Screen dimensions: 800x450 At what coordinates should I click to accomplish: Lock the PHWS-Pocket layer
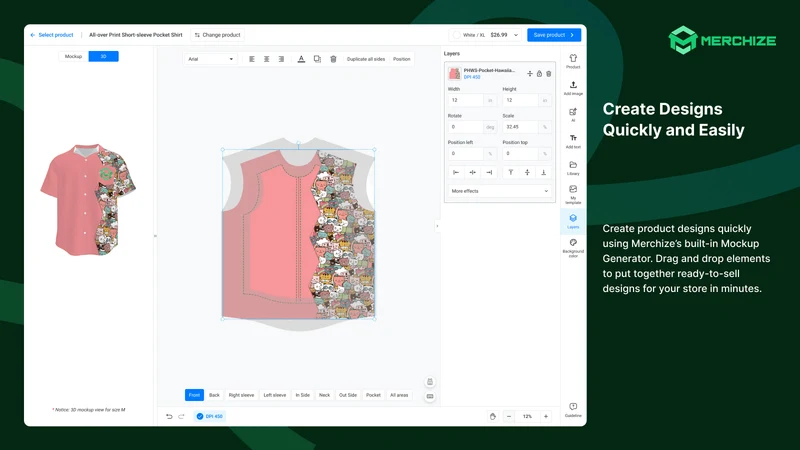pyautogui.click(x=539, y=74)
